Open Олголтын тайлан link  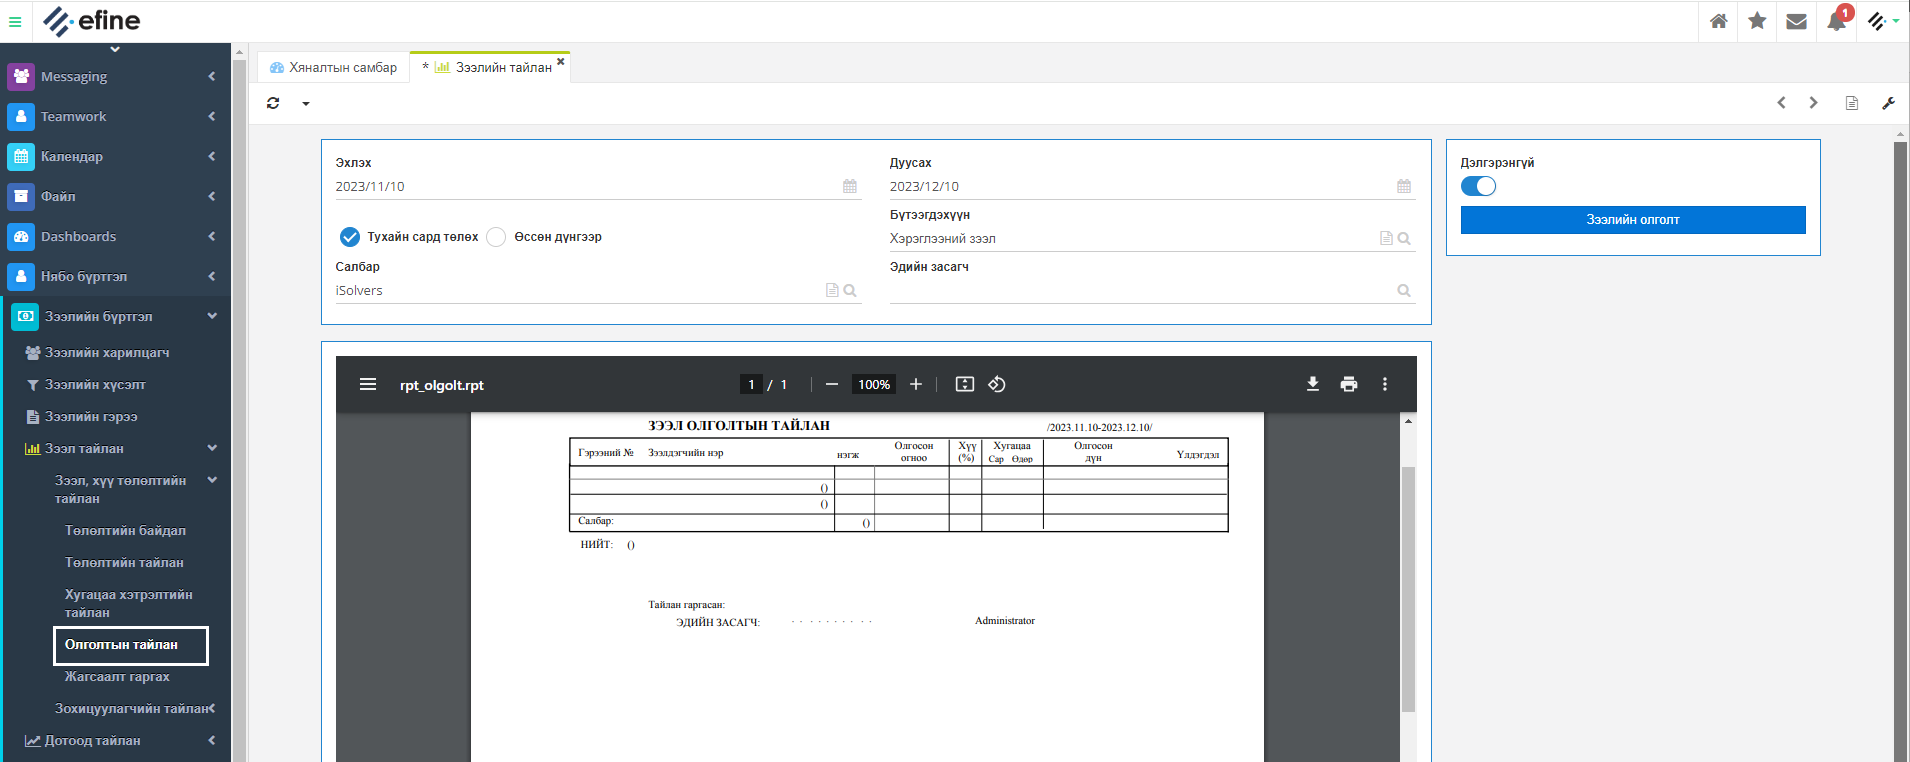pos(130,645)
